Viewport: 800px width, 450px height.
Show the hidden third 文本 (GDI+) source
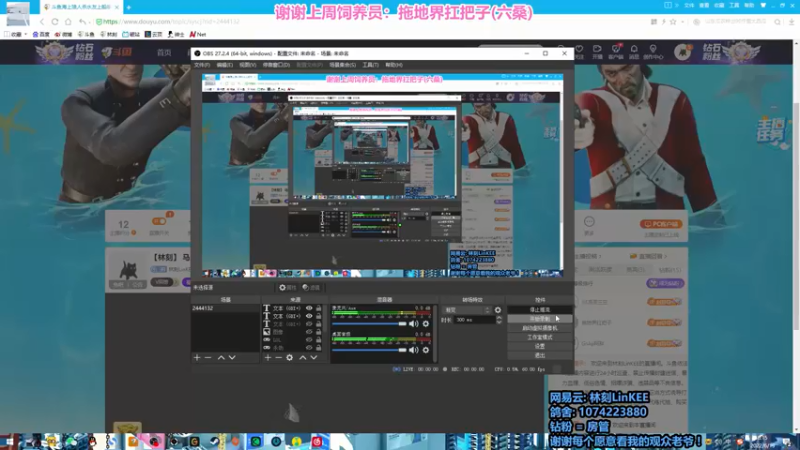coord(309,324)
